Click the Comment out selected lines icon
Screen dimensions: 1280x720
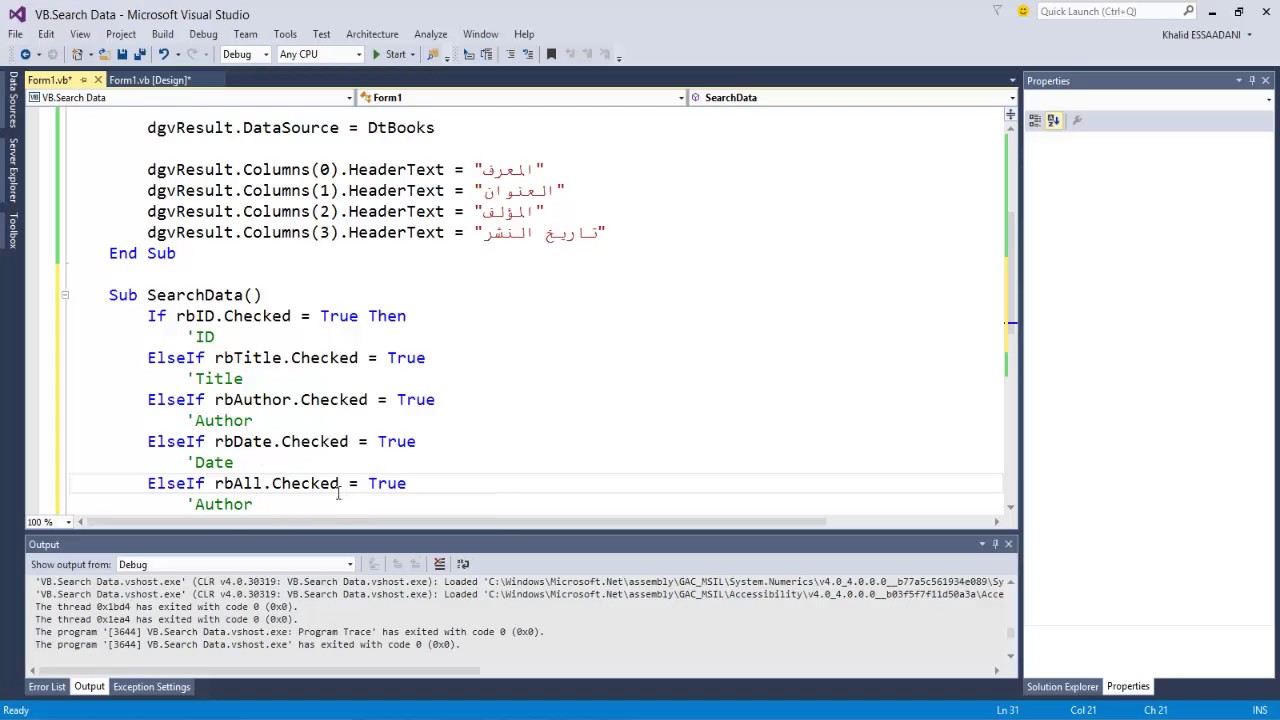(x=510, y=54)
